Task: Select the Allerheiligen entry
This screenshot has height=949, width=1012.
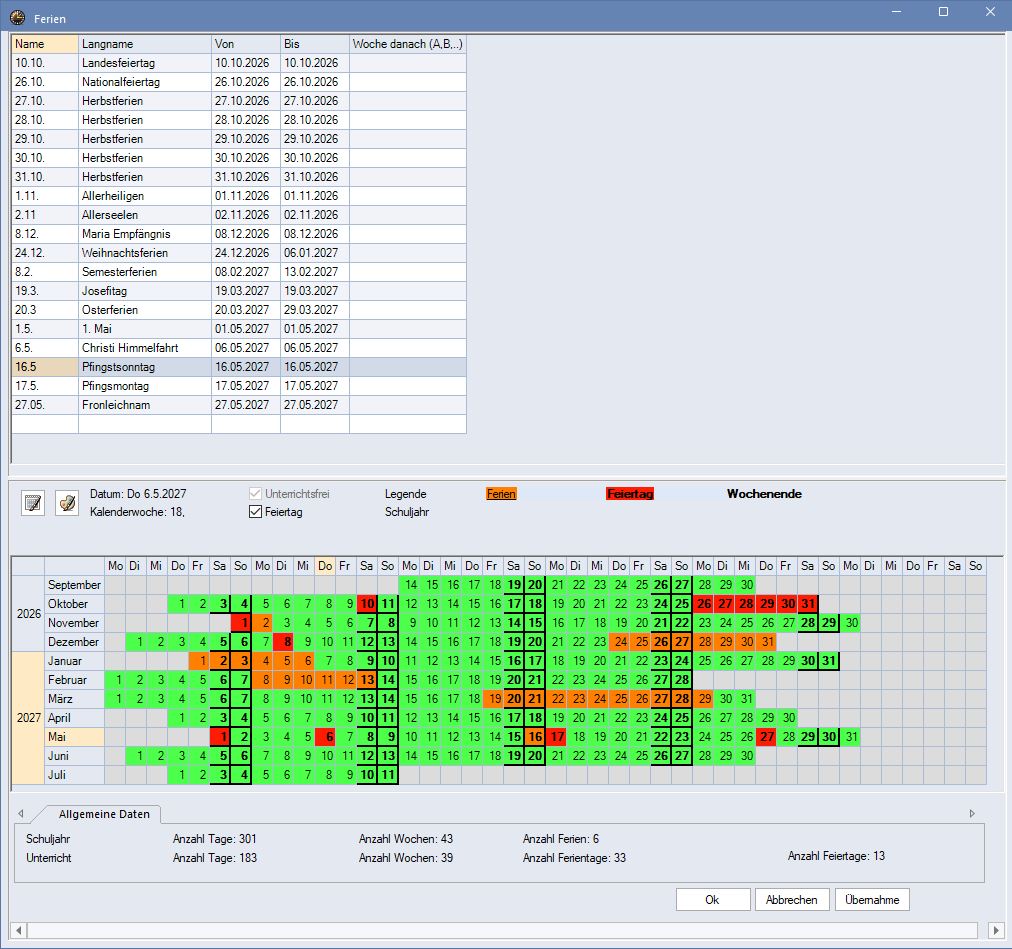Action: pyautogui.click(x=239, y=196)
